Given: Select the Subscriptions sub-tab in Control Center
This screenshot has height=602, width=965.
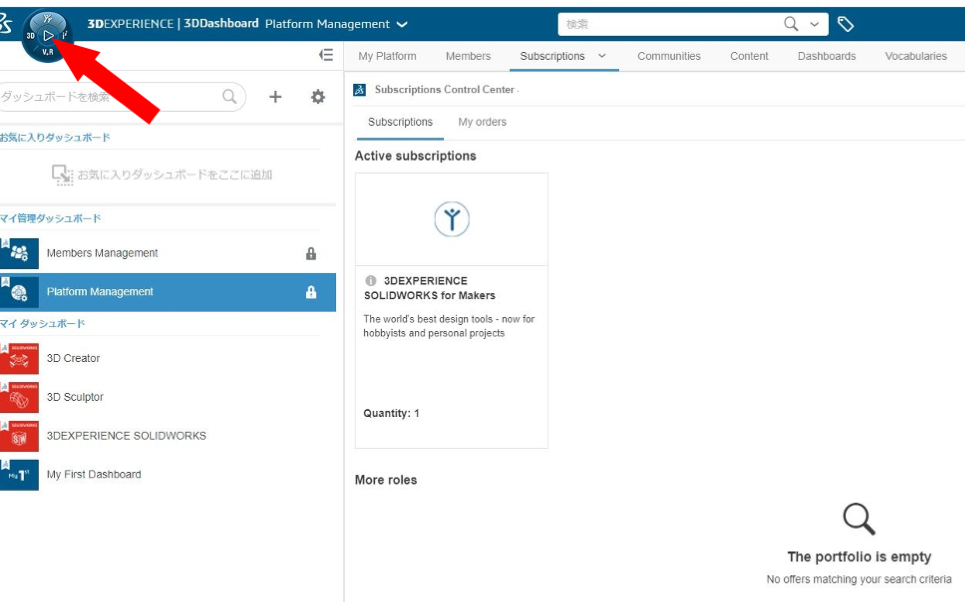Looking at the screenshot, I should point(400,122).
